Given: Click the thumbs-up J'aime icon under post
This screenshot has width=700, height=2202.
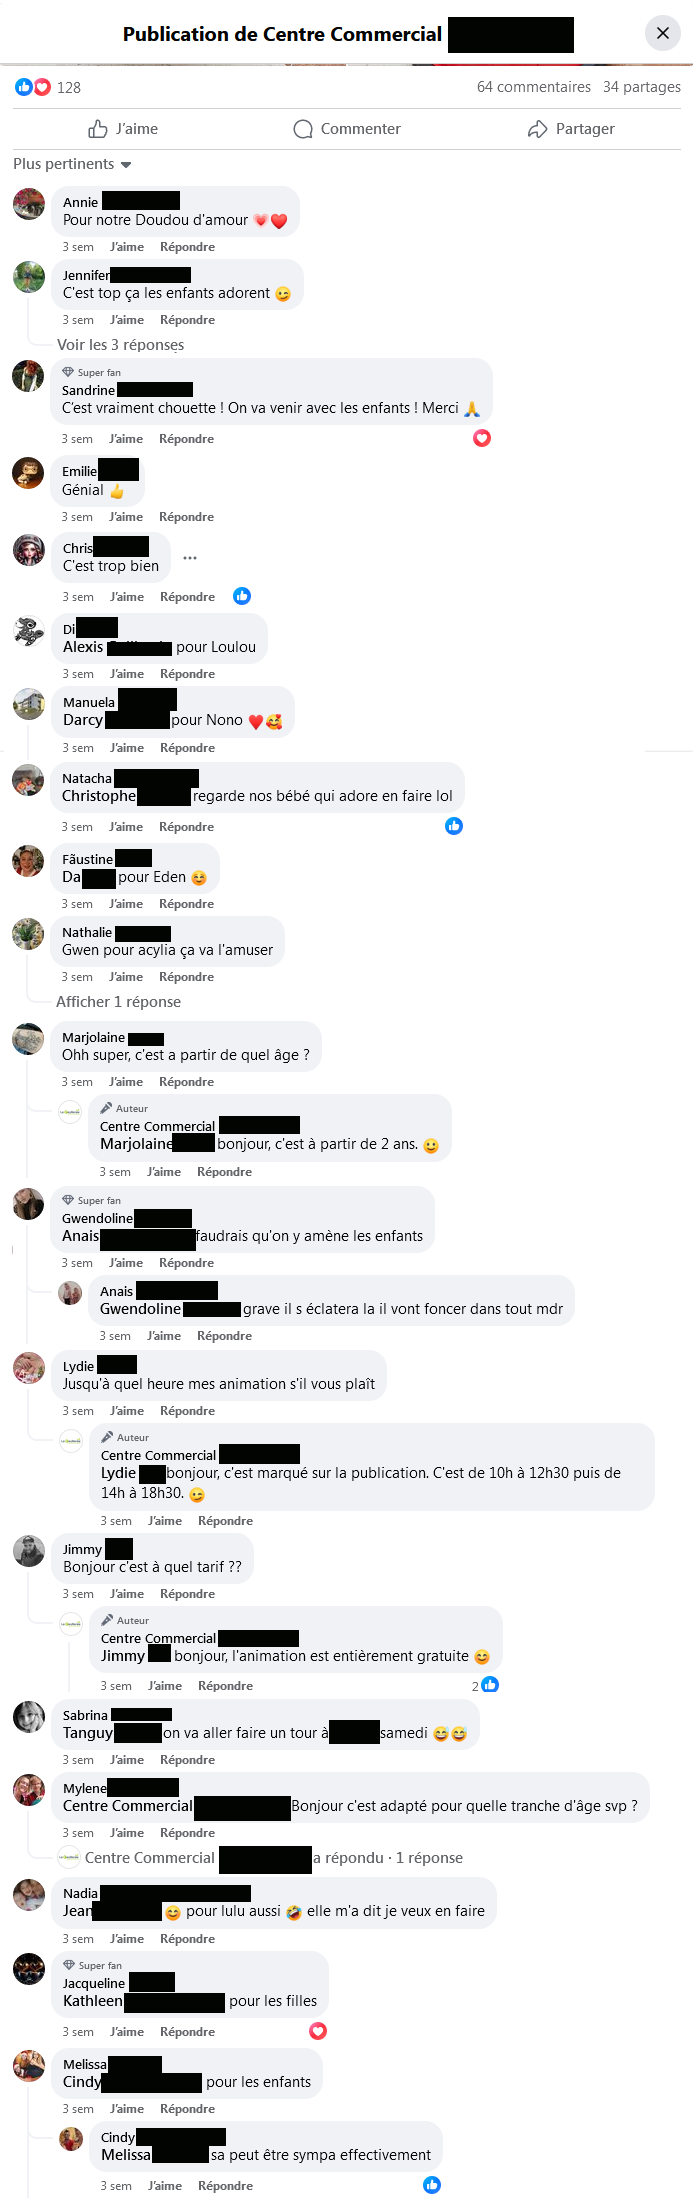Looking at the screenshot, I should coord(98,129).
